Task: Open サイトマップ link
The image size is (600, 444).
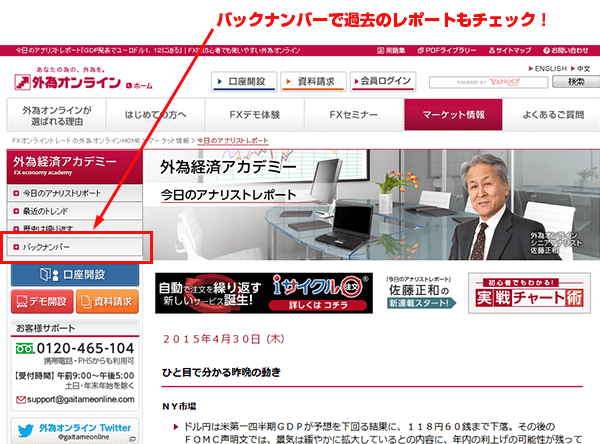Action: pos(510,50)
